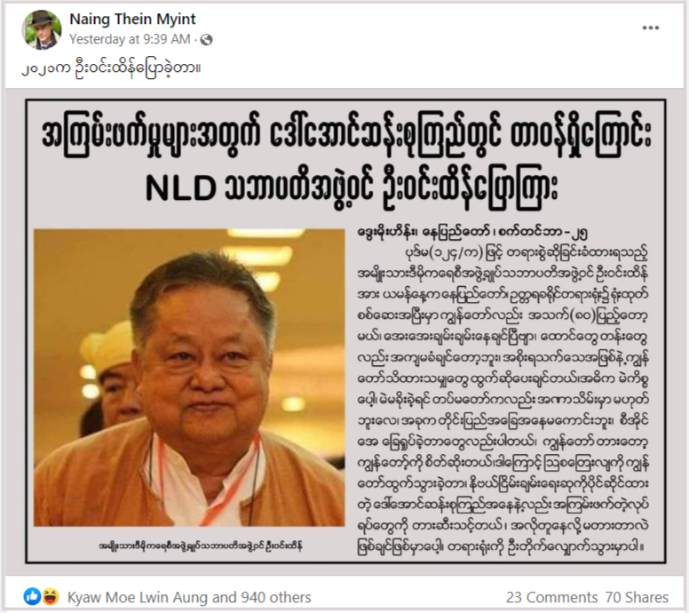Click Naing Thein Myint's profile picture
Viewport: 689px width, 613px height.
point(41,29)
